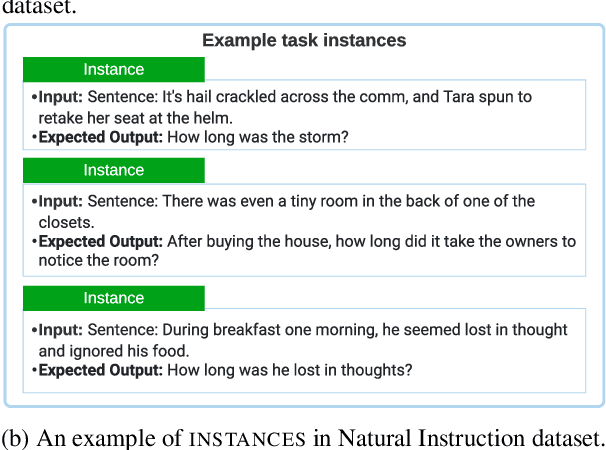Click the Input label for breakfast sentence
Viewport: 606px width, 450px height.
coord(59,329)
